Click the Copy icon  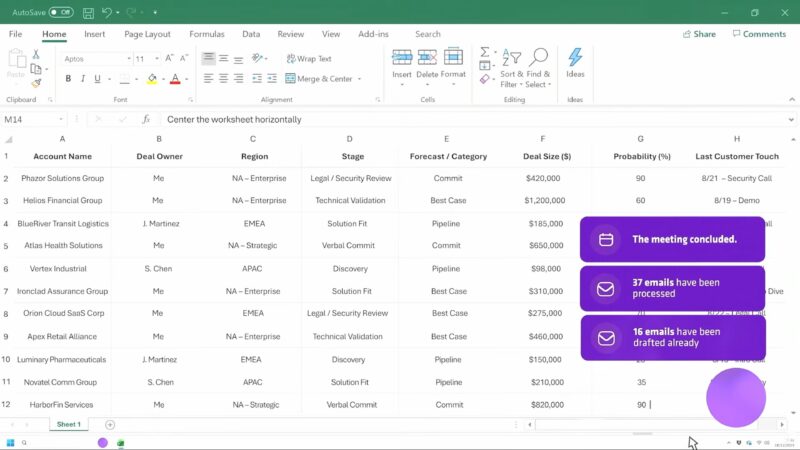coord(36,69)
